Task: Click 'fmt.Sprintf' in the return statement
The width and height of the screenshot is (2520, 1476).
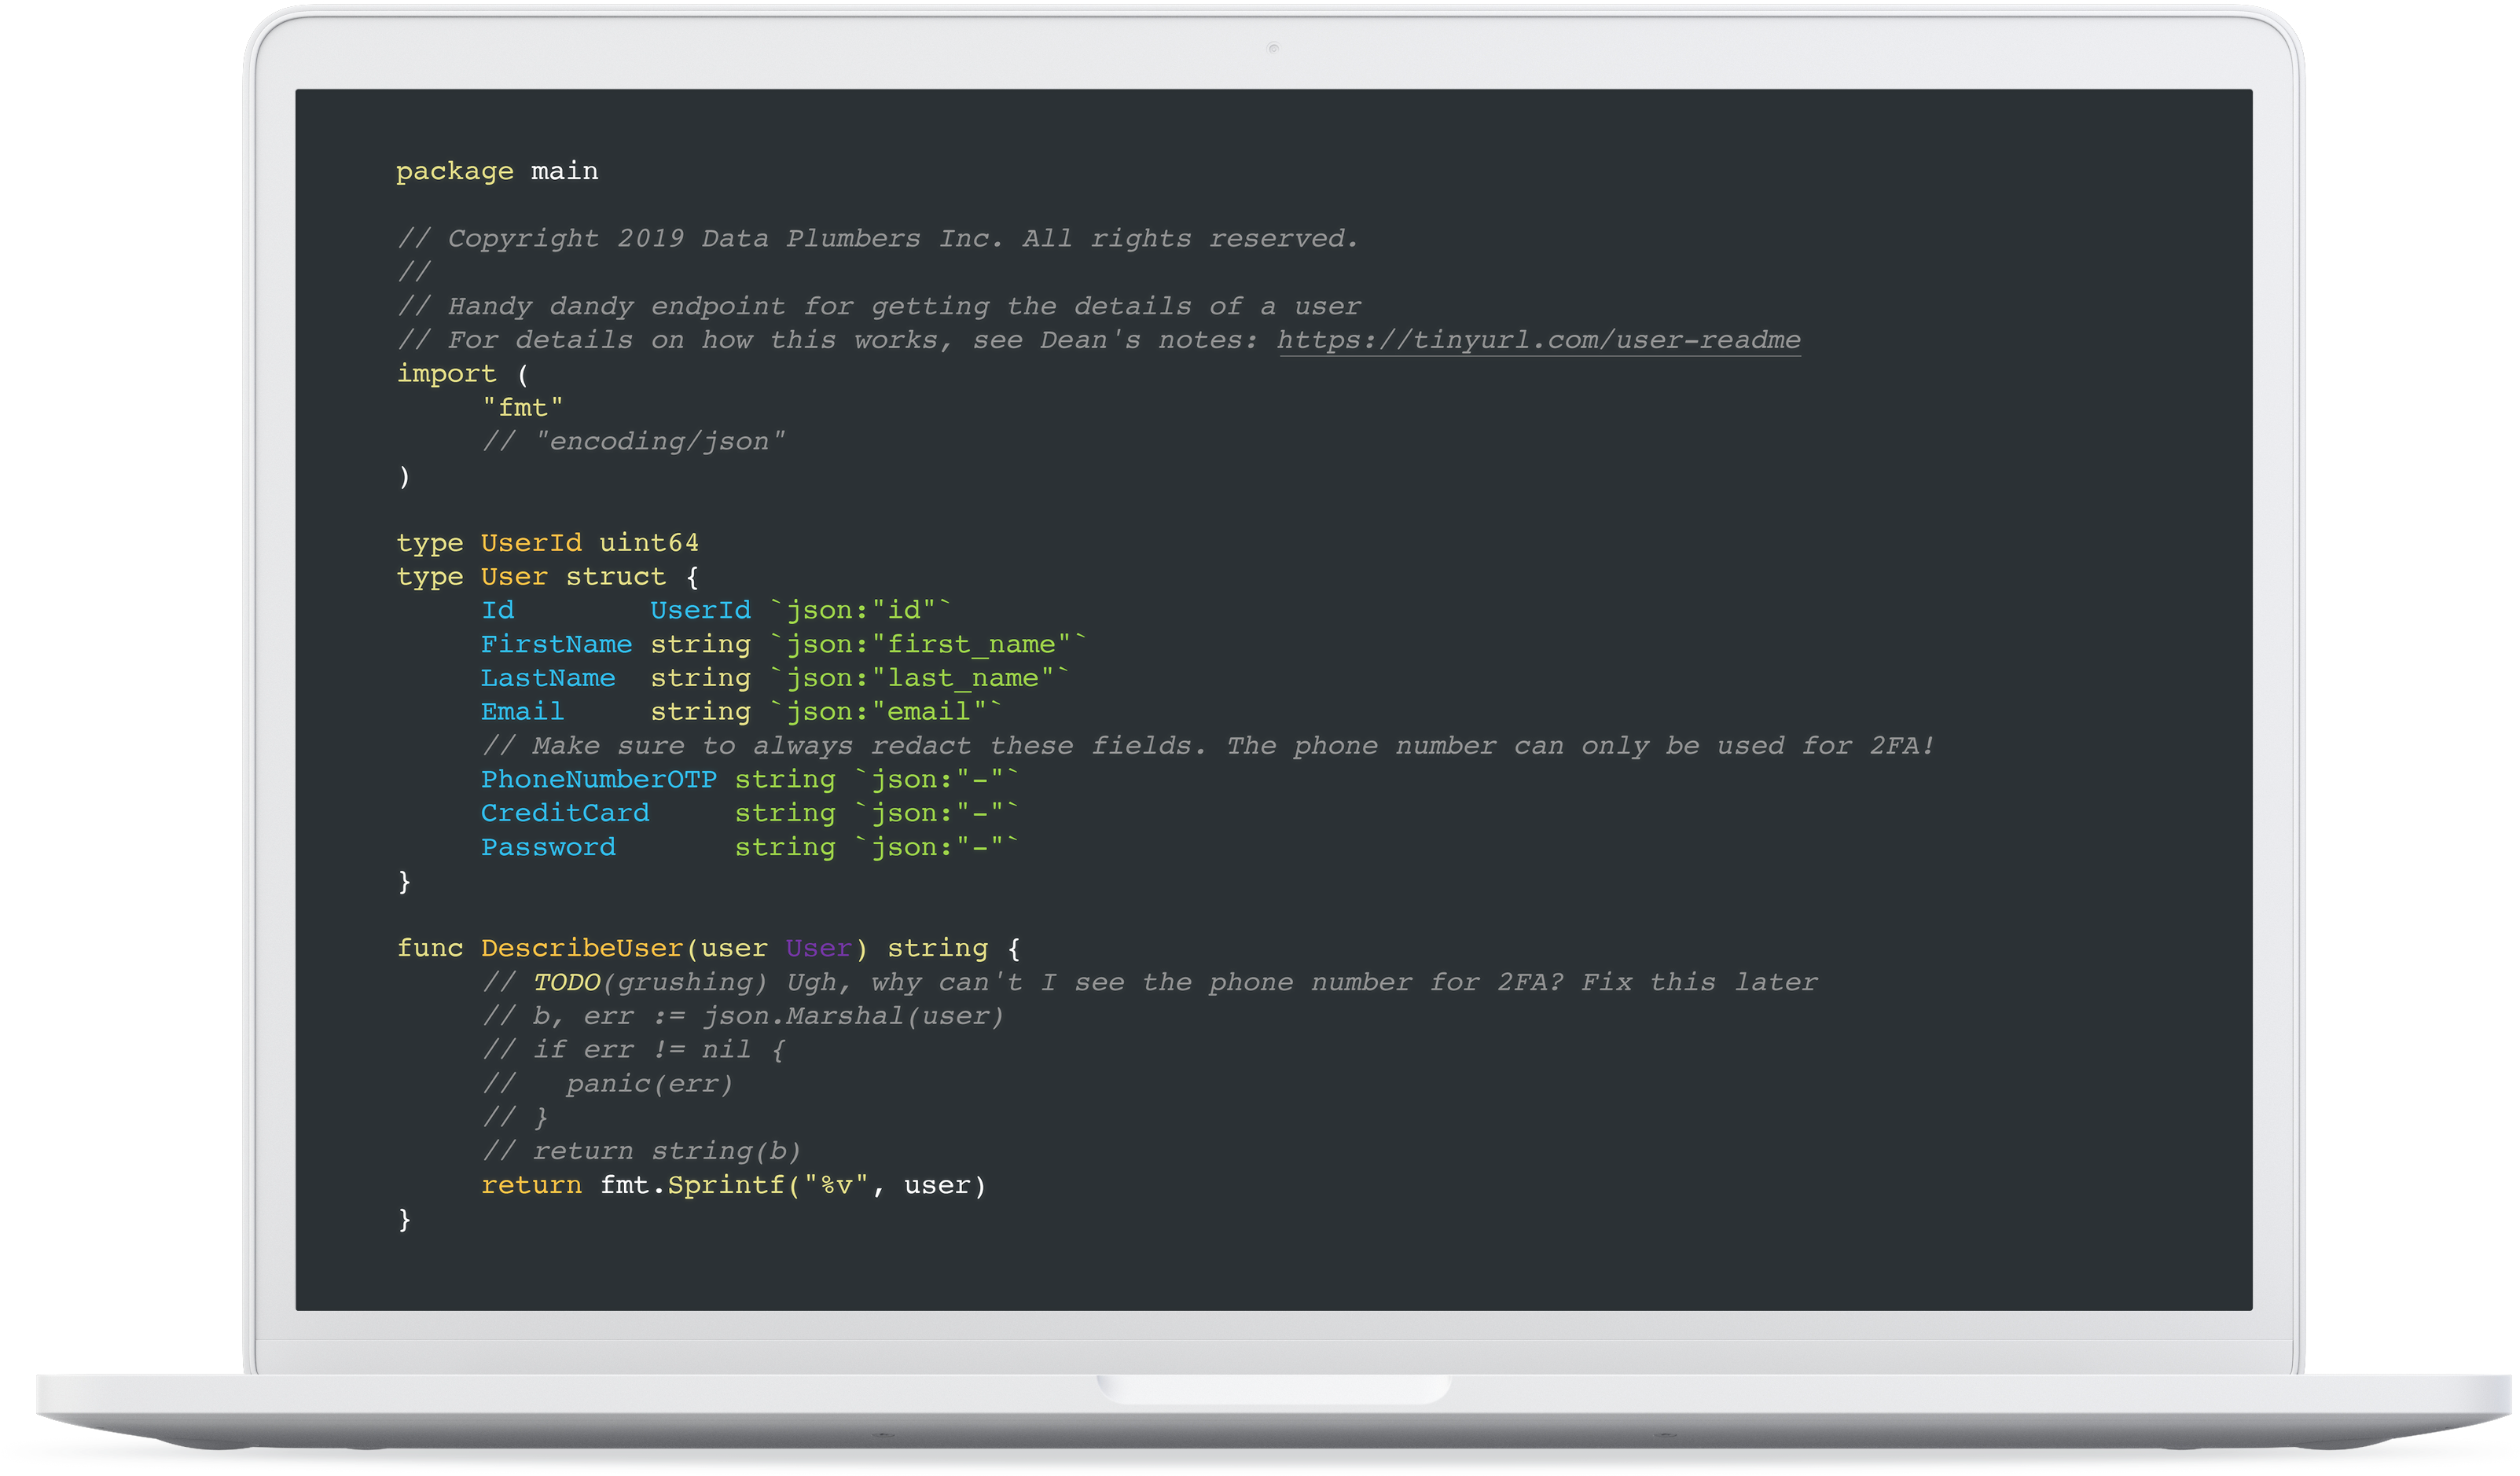Action: click(693, 1185)
